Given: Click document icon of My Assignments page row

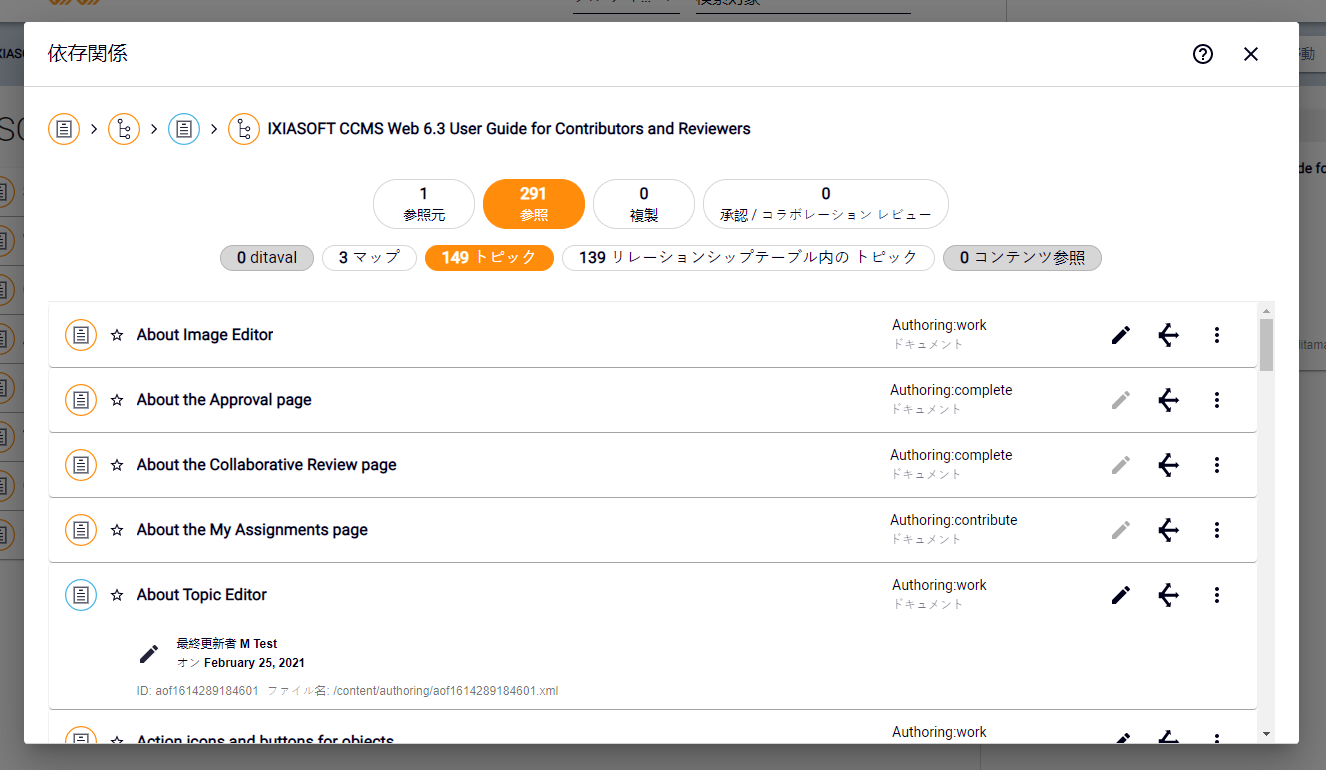Looking at the screenshot, I should [x=81, y=530].
